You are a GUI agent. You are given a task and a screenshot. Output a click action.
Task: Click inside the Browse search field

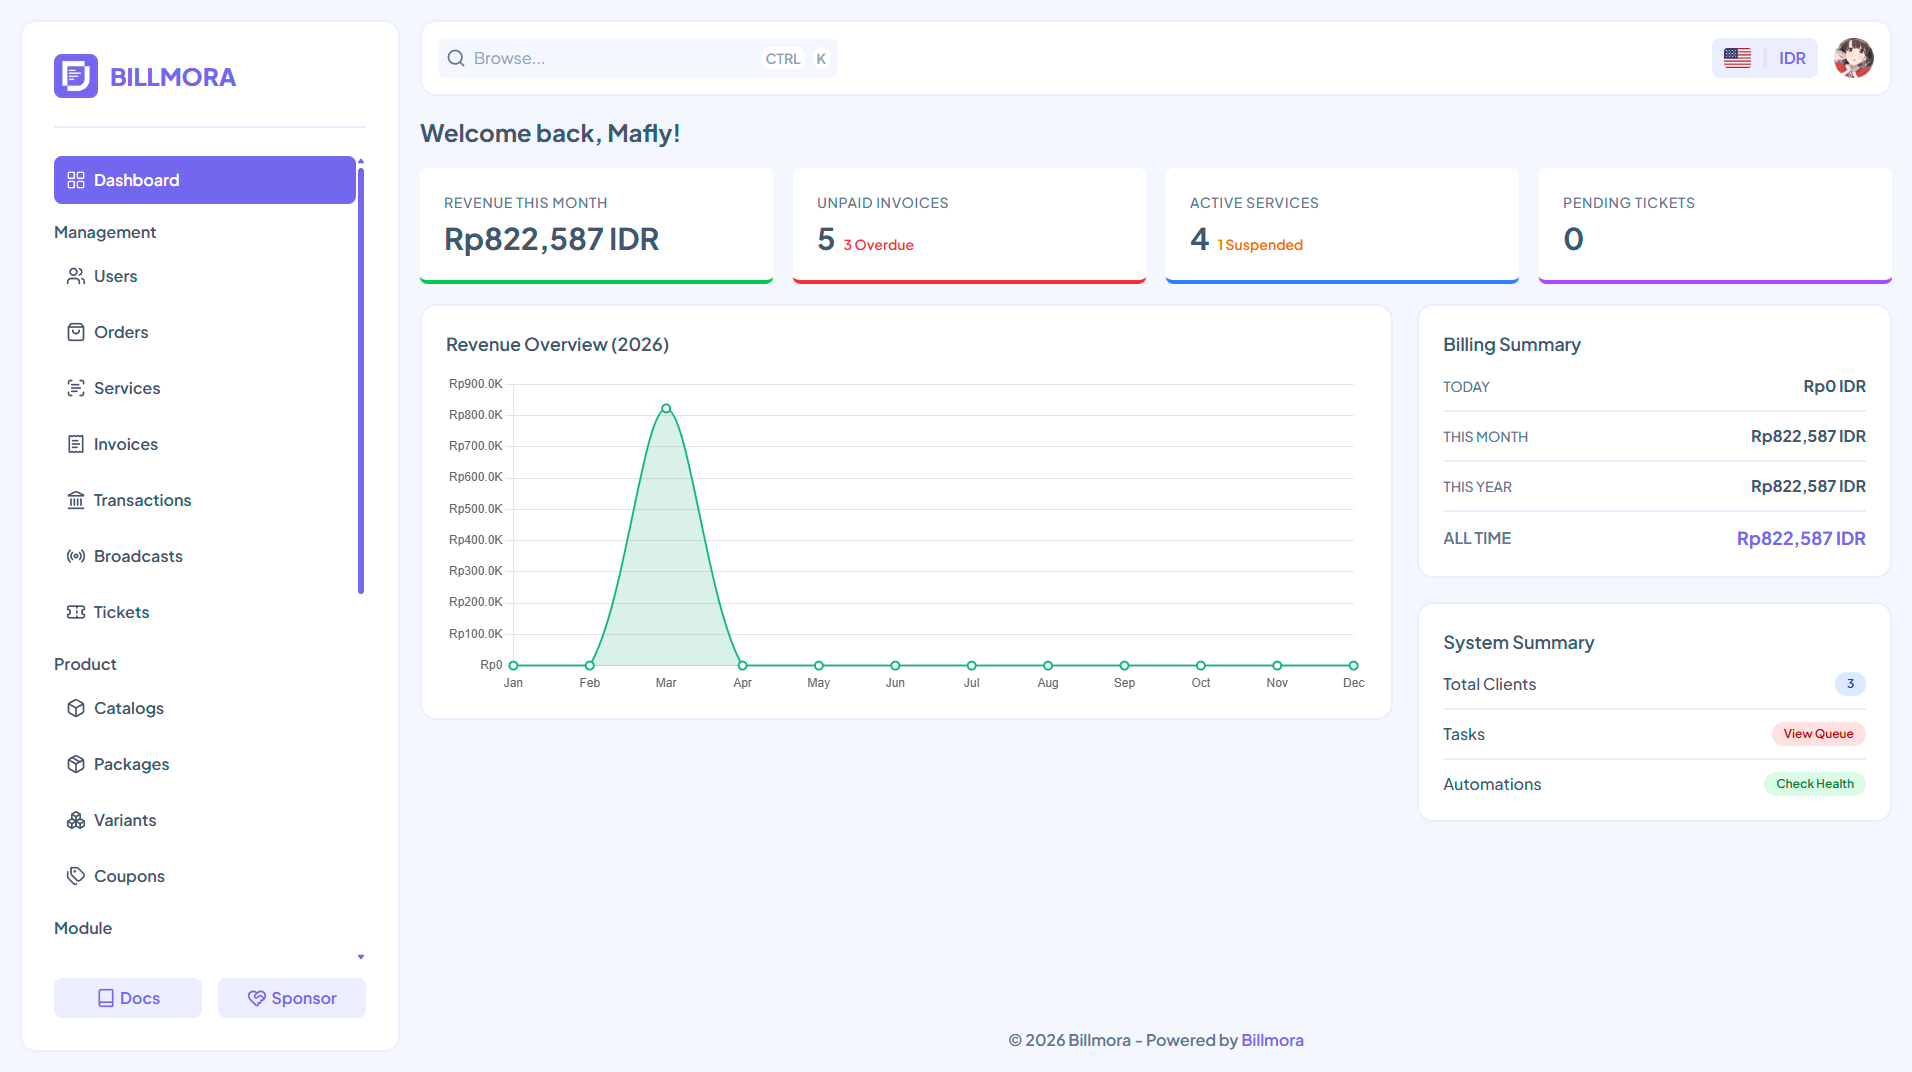point(600,58)
